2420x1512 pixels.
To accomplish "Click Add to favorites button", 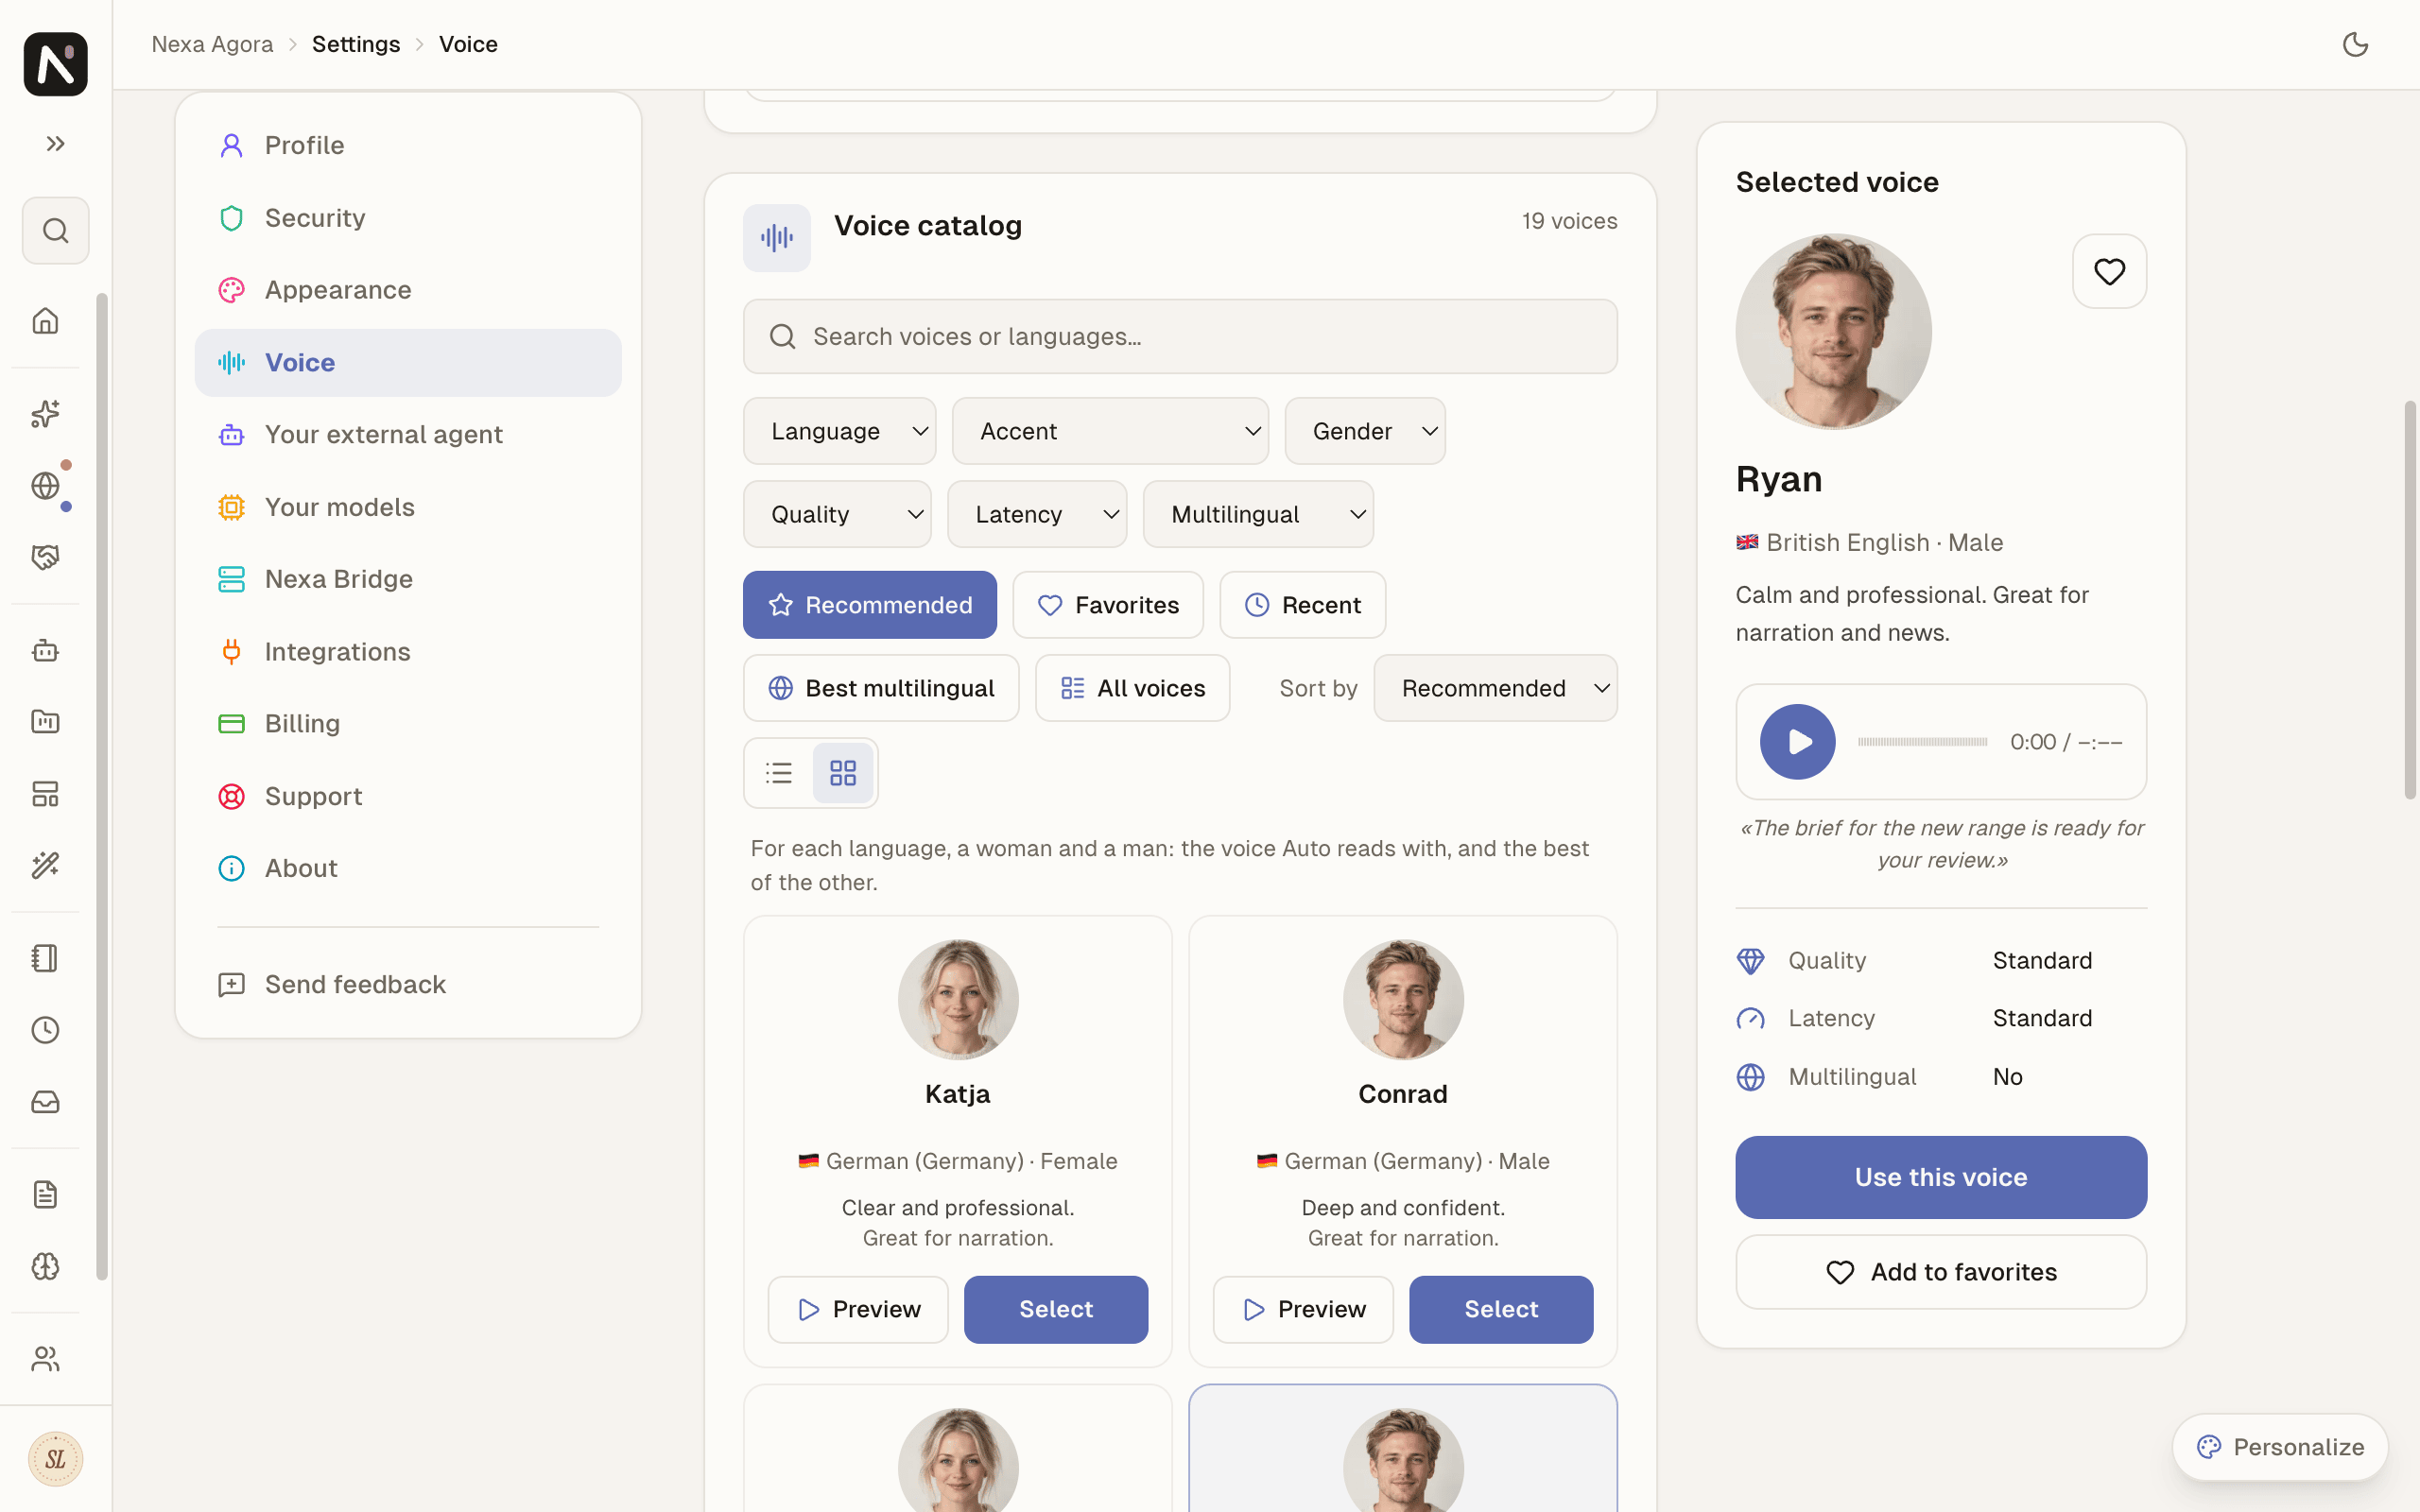I will [x=1941, y=1272].
